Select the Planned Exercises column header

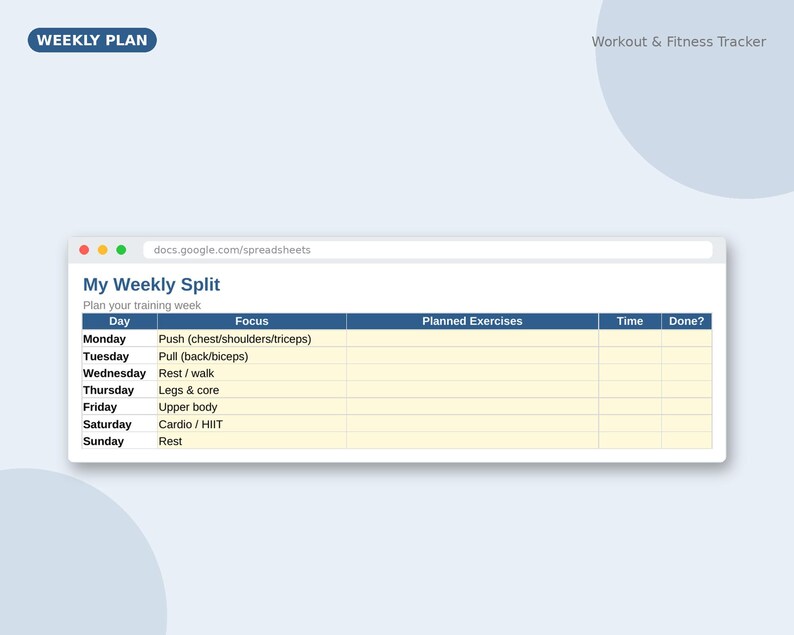(x=472, y=321)
